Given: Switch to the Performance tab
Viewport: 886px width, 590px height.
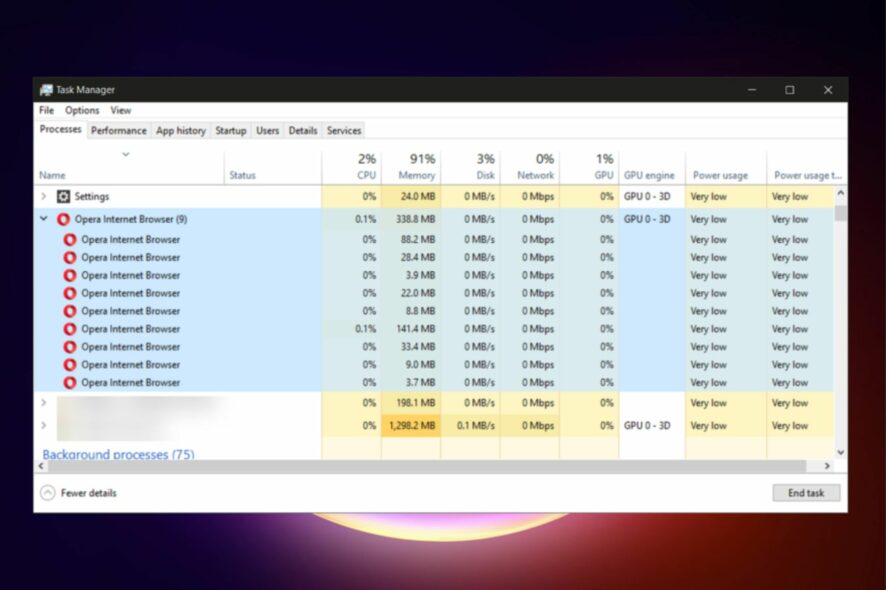Looking at the screenshot, I should pos(119,131).
